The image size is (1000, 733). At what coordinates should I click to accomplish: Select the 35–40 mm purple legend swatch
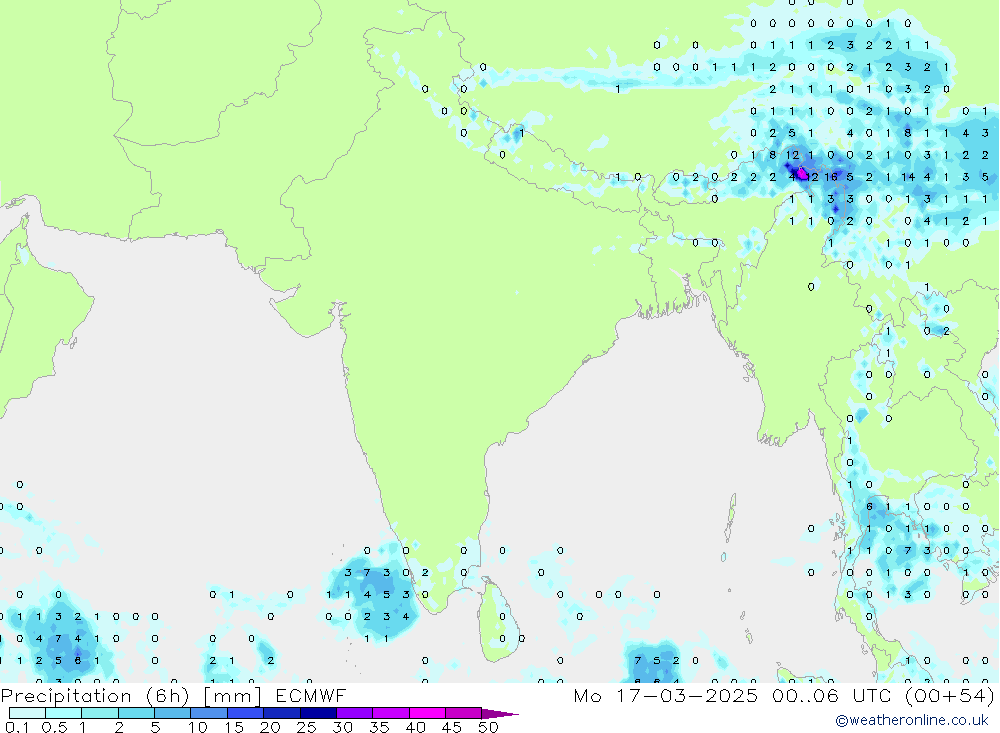pos(390,713)
